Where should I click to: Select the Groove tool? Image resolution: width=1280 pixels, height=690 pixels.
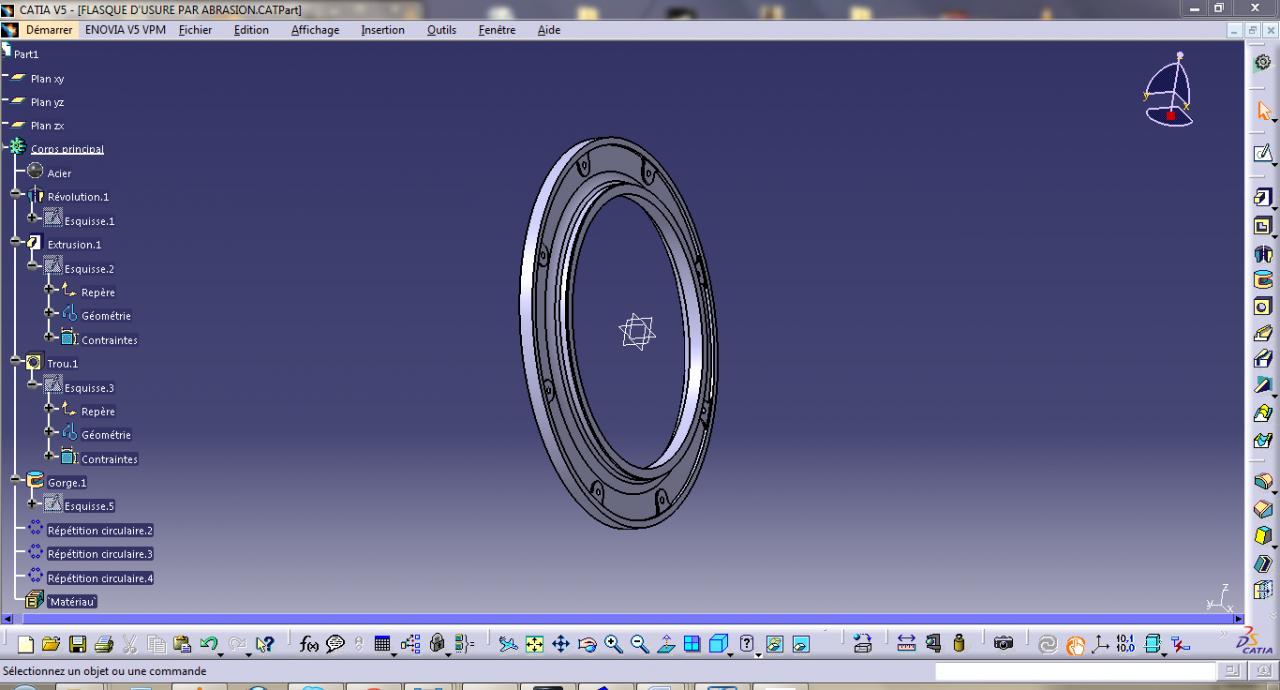[x=1263, y=280]
